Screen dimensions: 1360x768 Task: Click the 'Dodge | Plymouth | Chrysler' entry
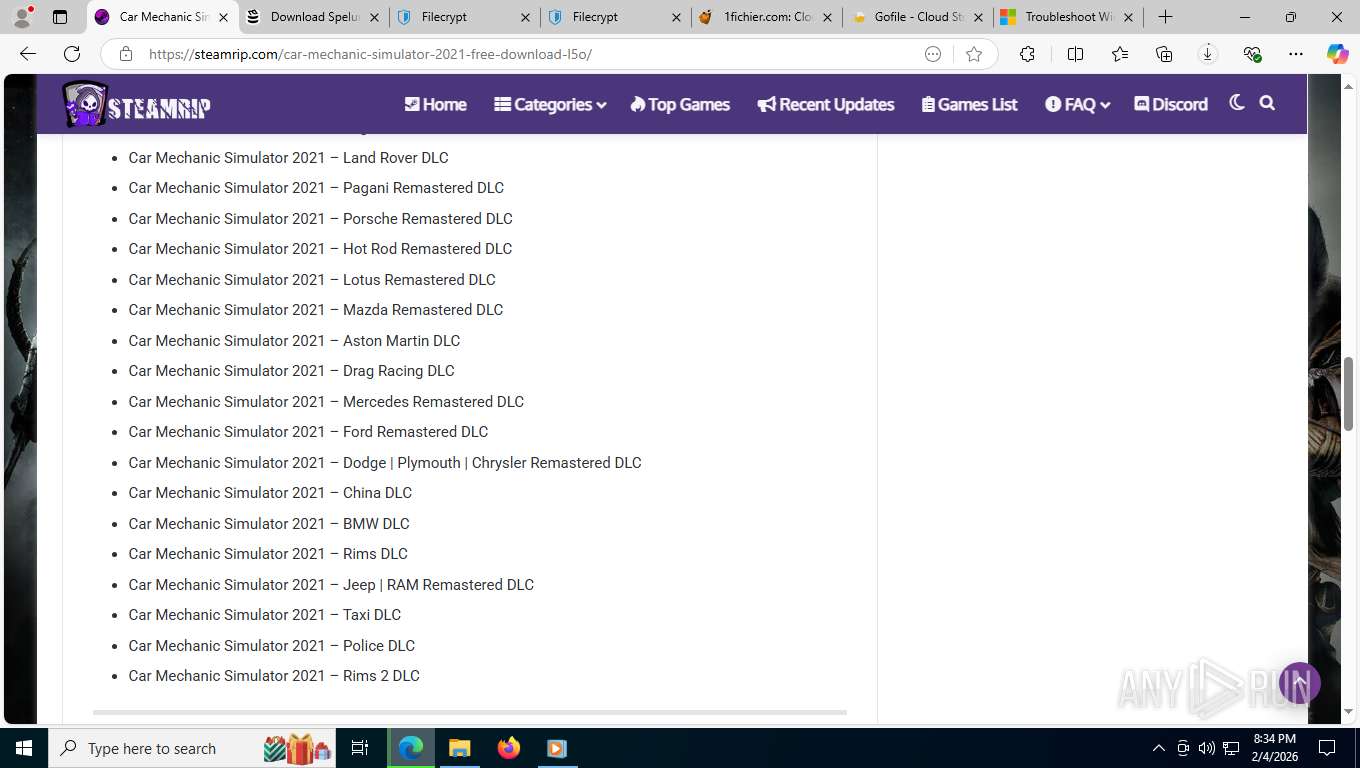click(x=385, y=462)
